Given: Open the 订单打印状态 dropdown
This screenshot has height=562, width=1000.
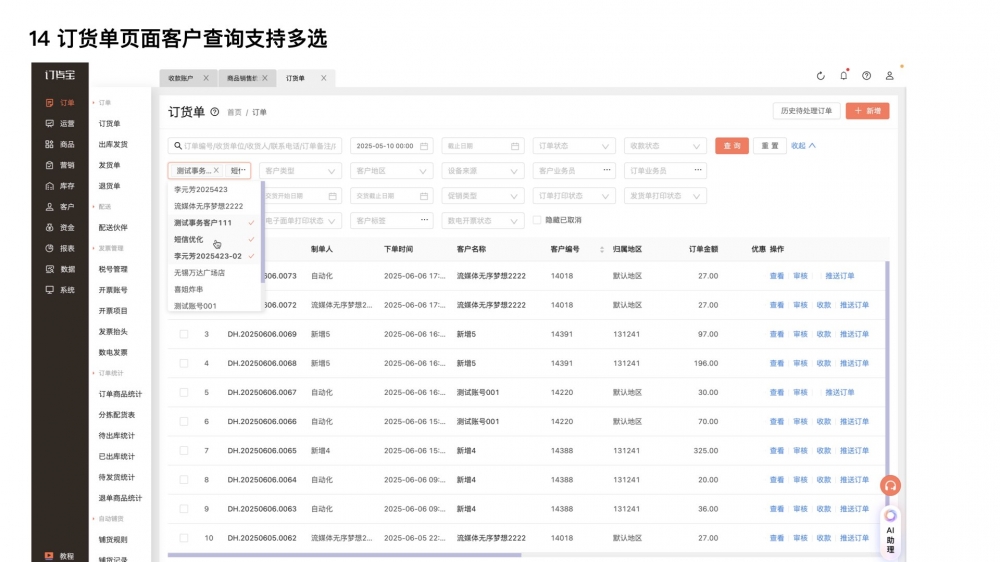Looking at the screenshot, I should 574,196.
